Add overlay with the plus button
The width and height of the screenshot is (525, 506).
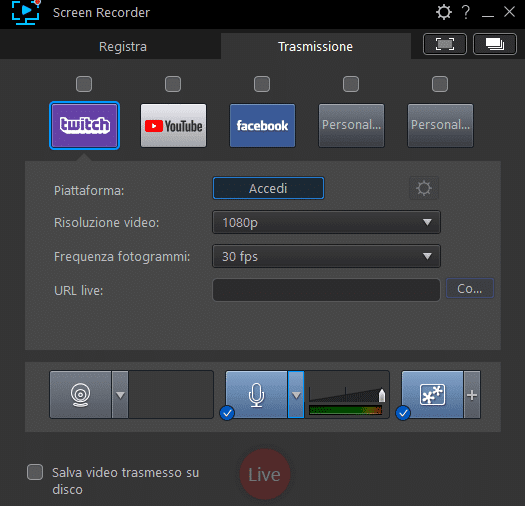click(472, 395)
